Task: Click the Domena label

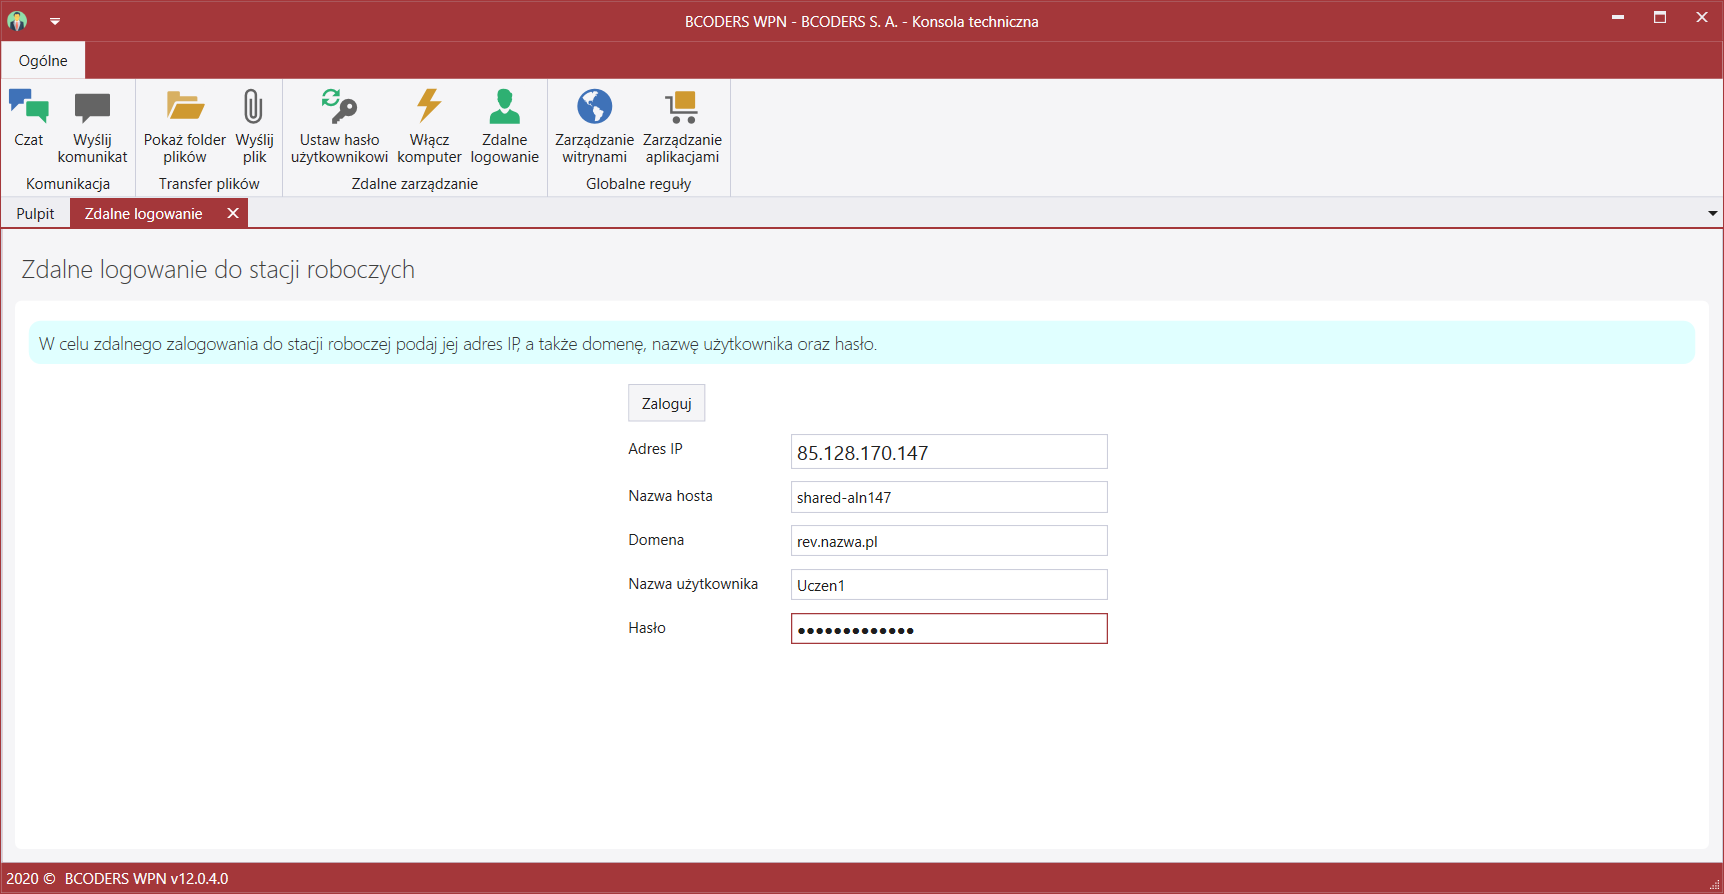Action: point(657,540)
